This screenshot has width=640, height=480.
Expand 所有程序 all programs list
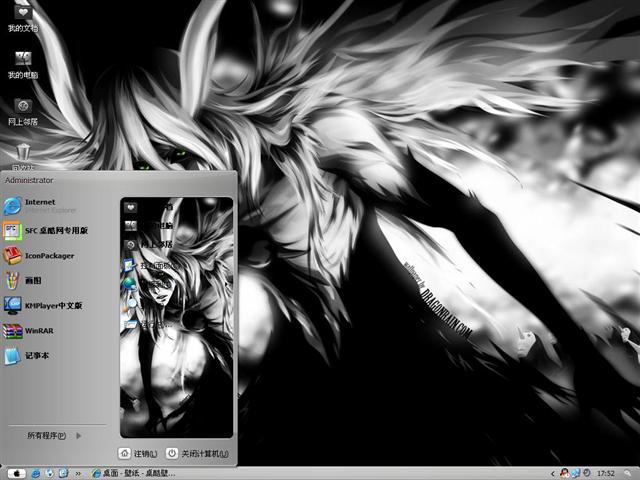54,436
